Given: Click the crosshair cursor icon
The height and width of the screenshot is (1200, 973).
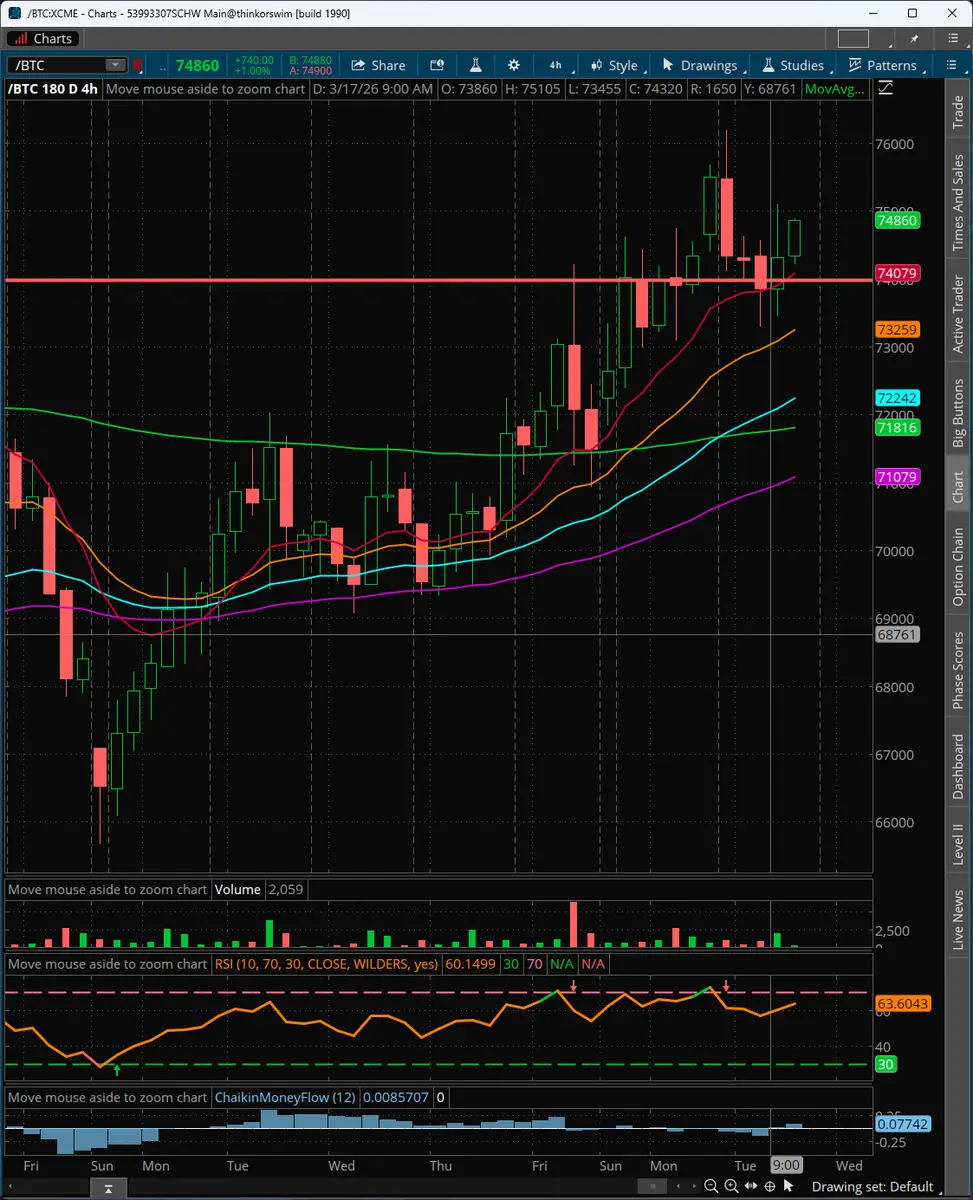Looking at the screenshot, I should 769,1186.
